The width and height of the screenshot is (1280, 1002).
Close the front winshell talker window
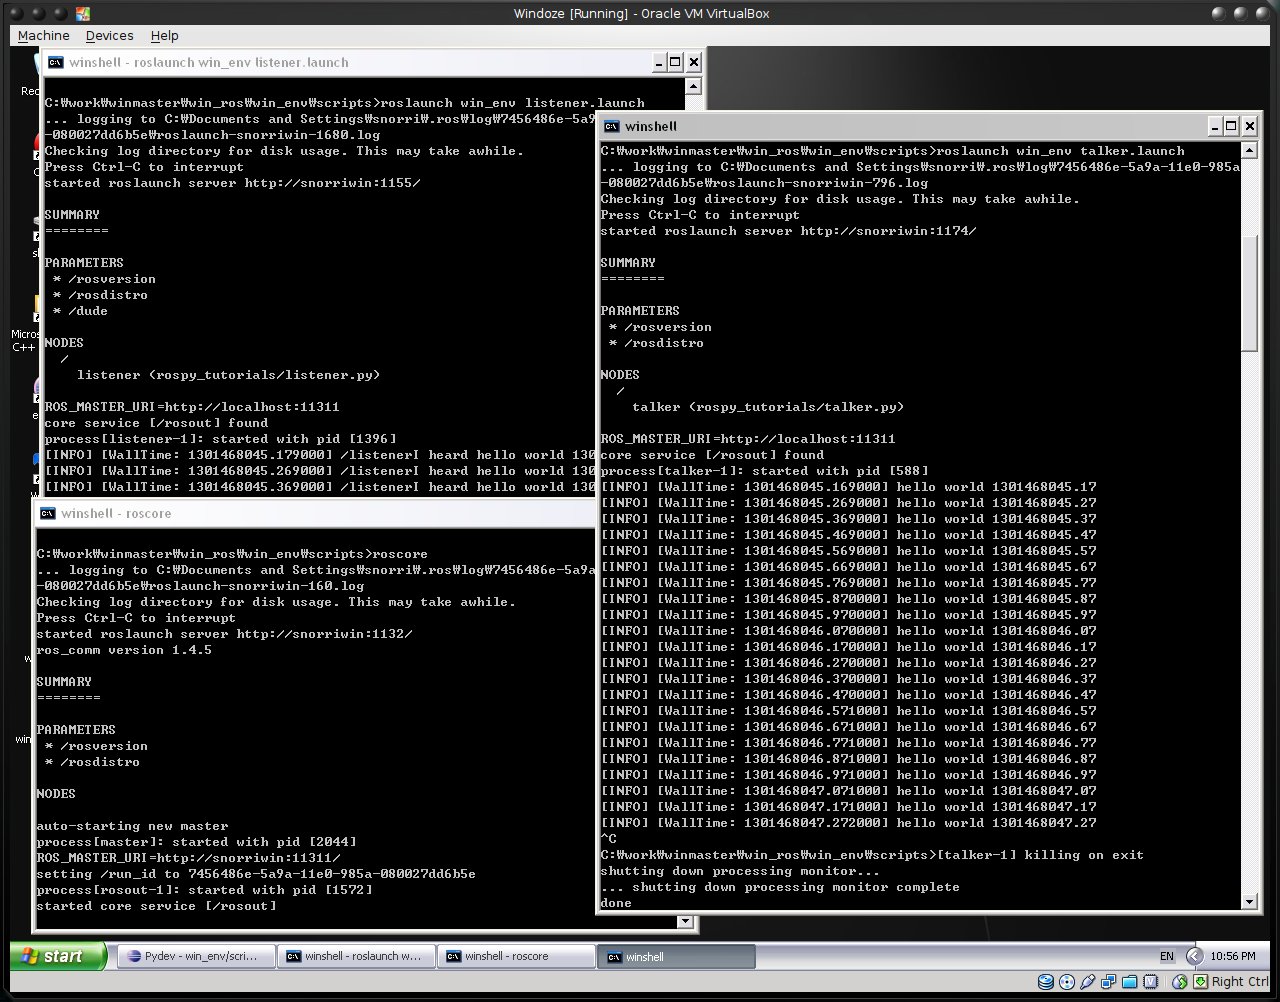[1250, 126]
